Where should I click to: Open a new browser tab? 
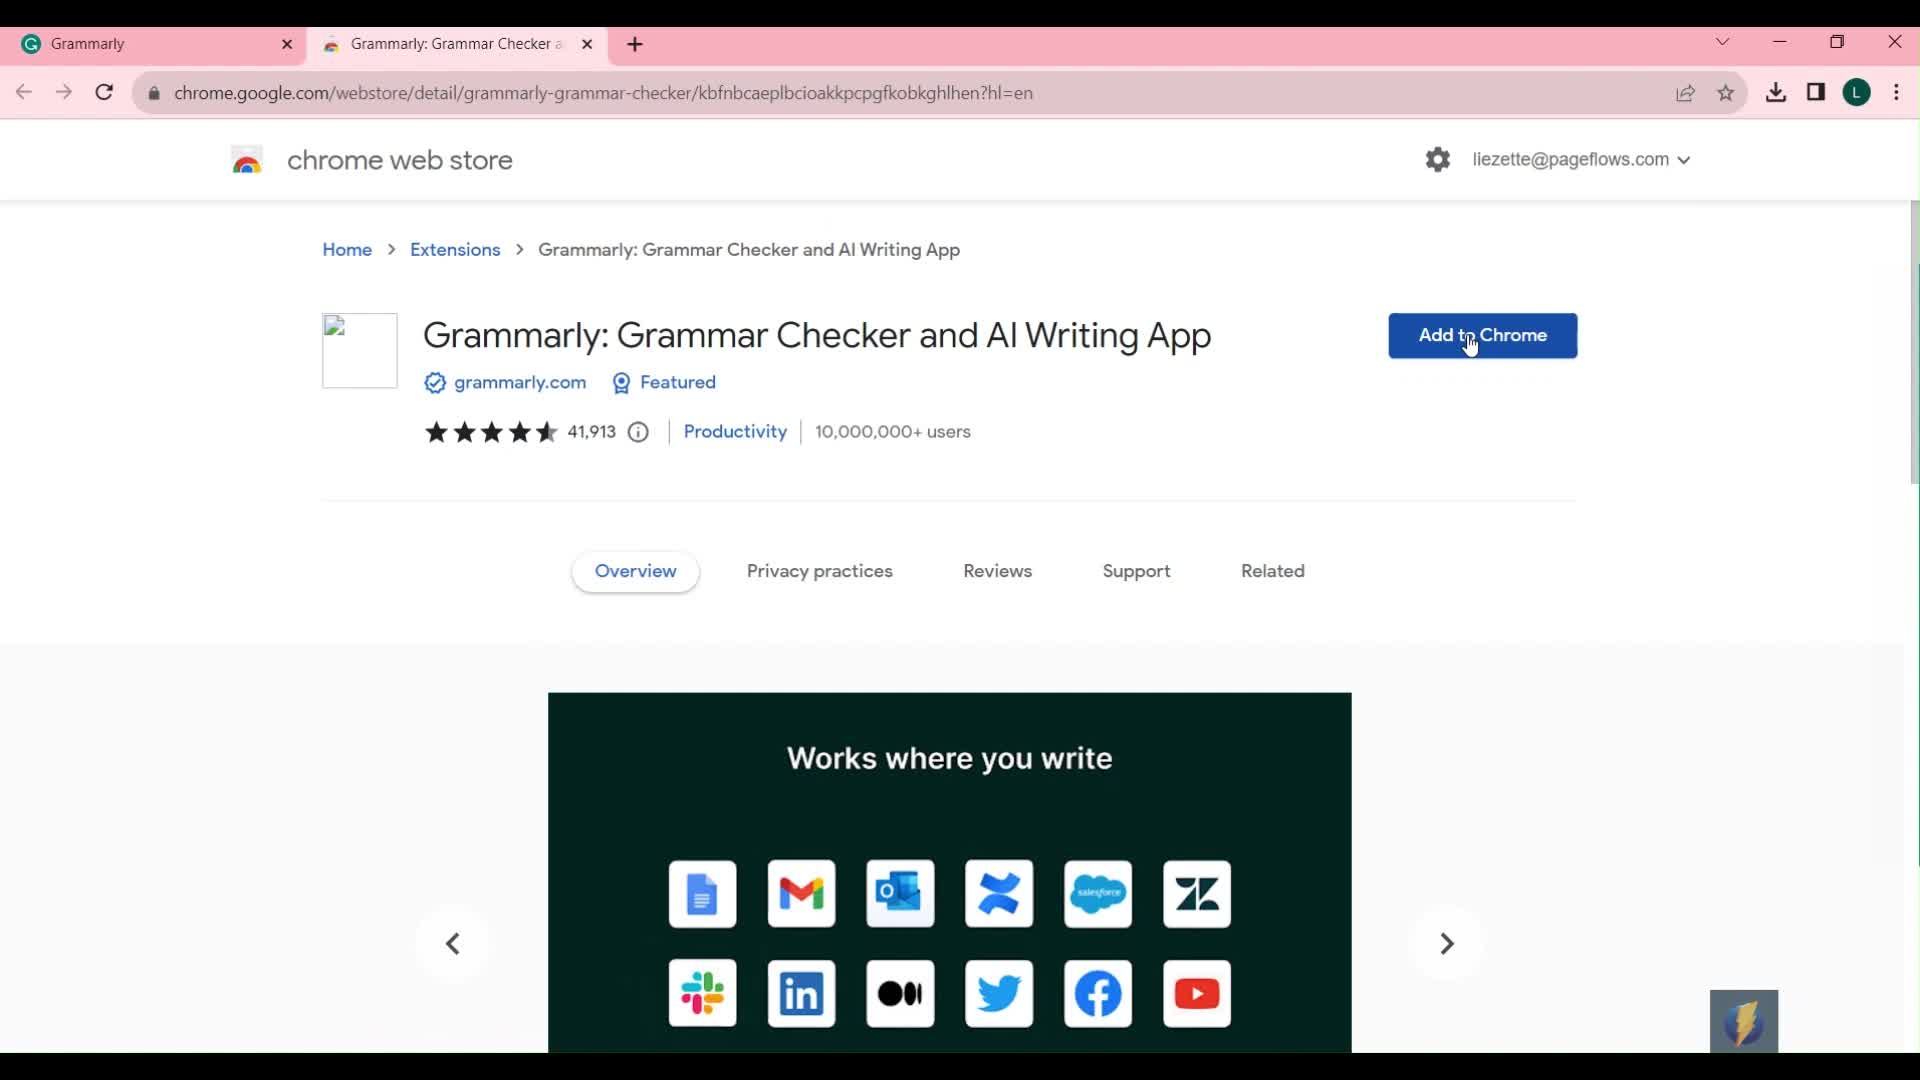coord(635,44)
